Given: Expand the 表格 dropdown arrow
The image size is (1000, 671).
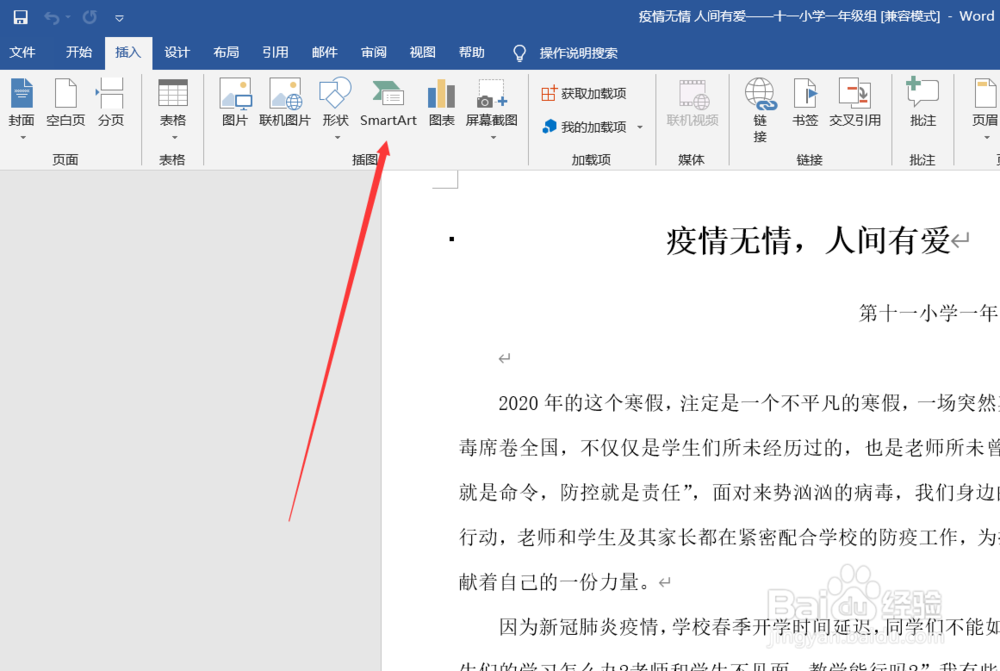Looking at the screenshot, I should pyautogui.click(x=174, y=137).
